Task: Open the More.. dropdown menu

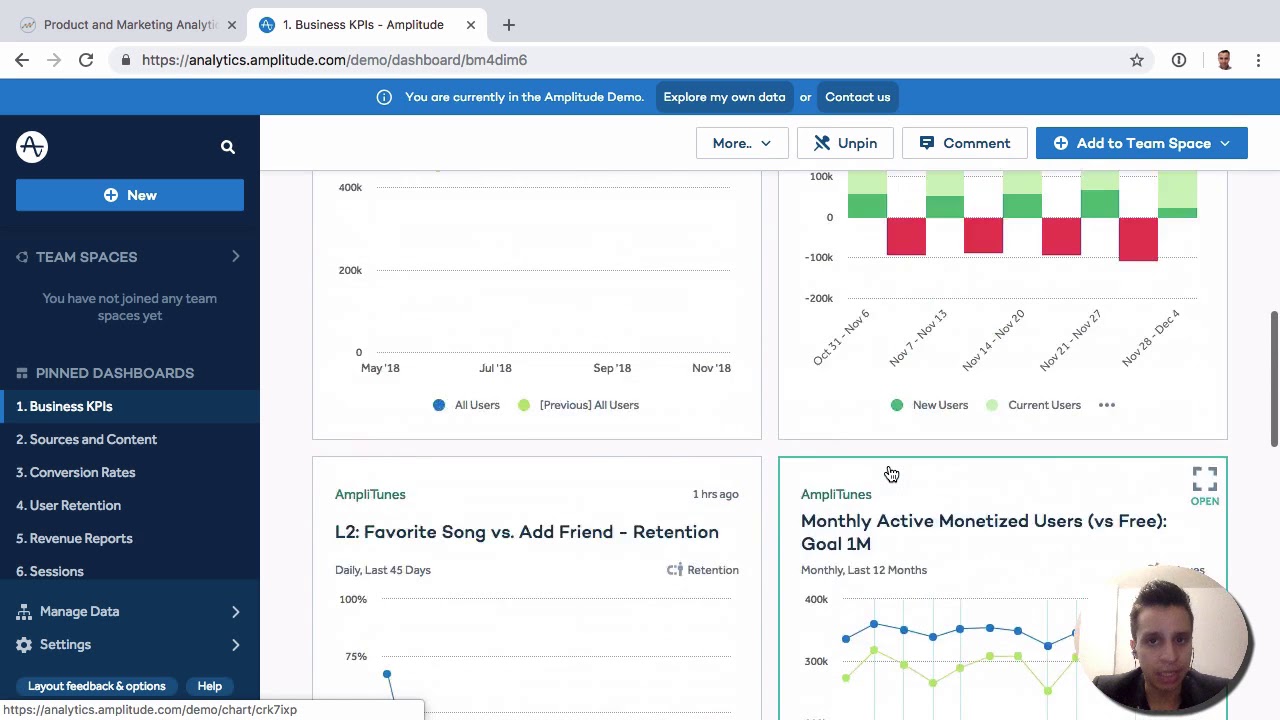Action: tap(741, 143)
